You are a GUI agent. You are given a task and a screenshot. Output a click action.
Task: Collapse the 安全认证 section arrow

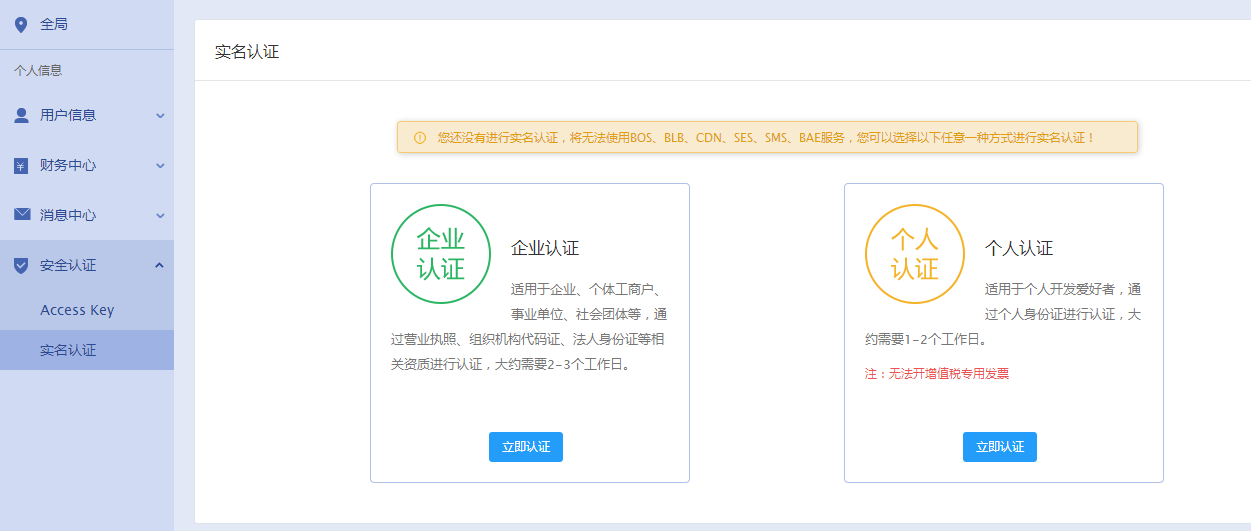[160, 265]
